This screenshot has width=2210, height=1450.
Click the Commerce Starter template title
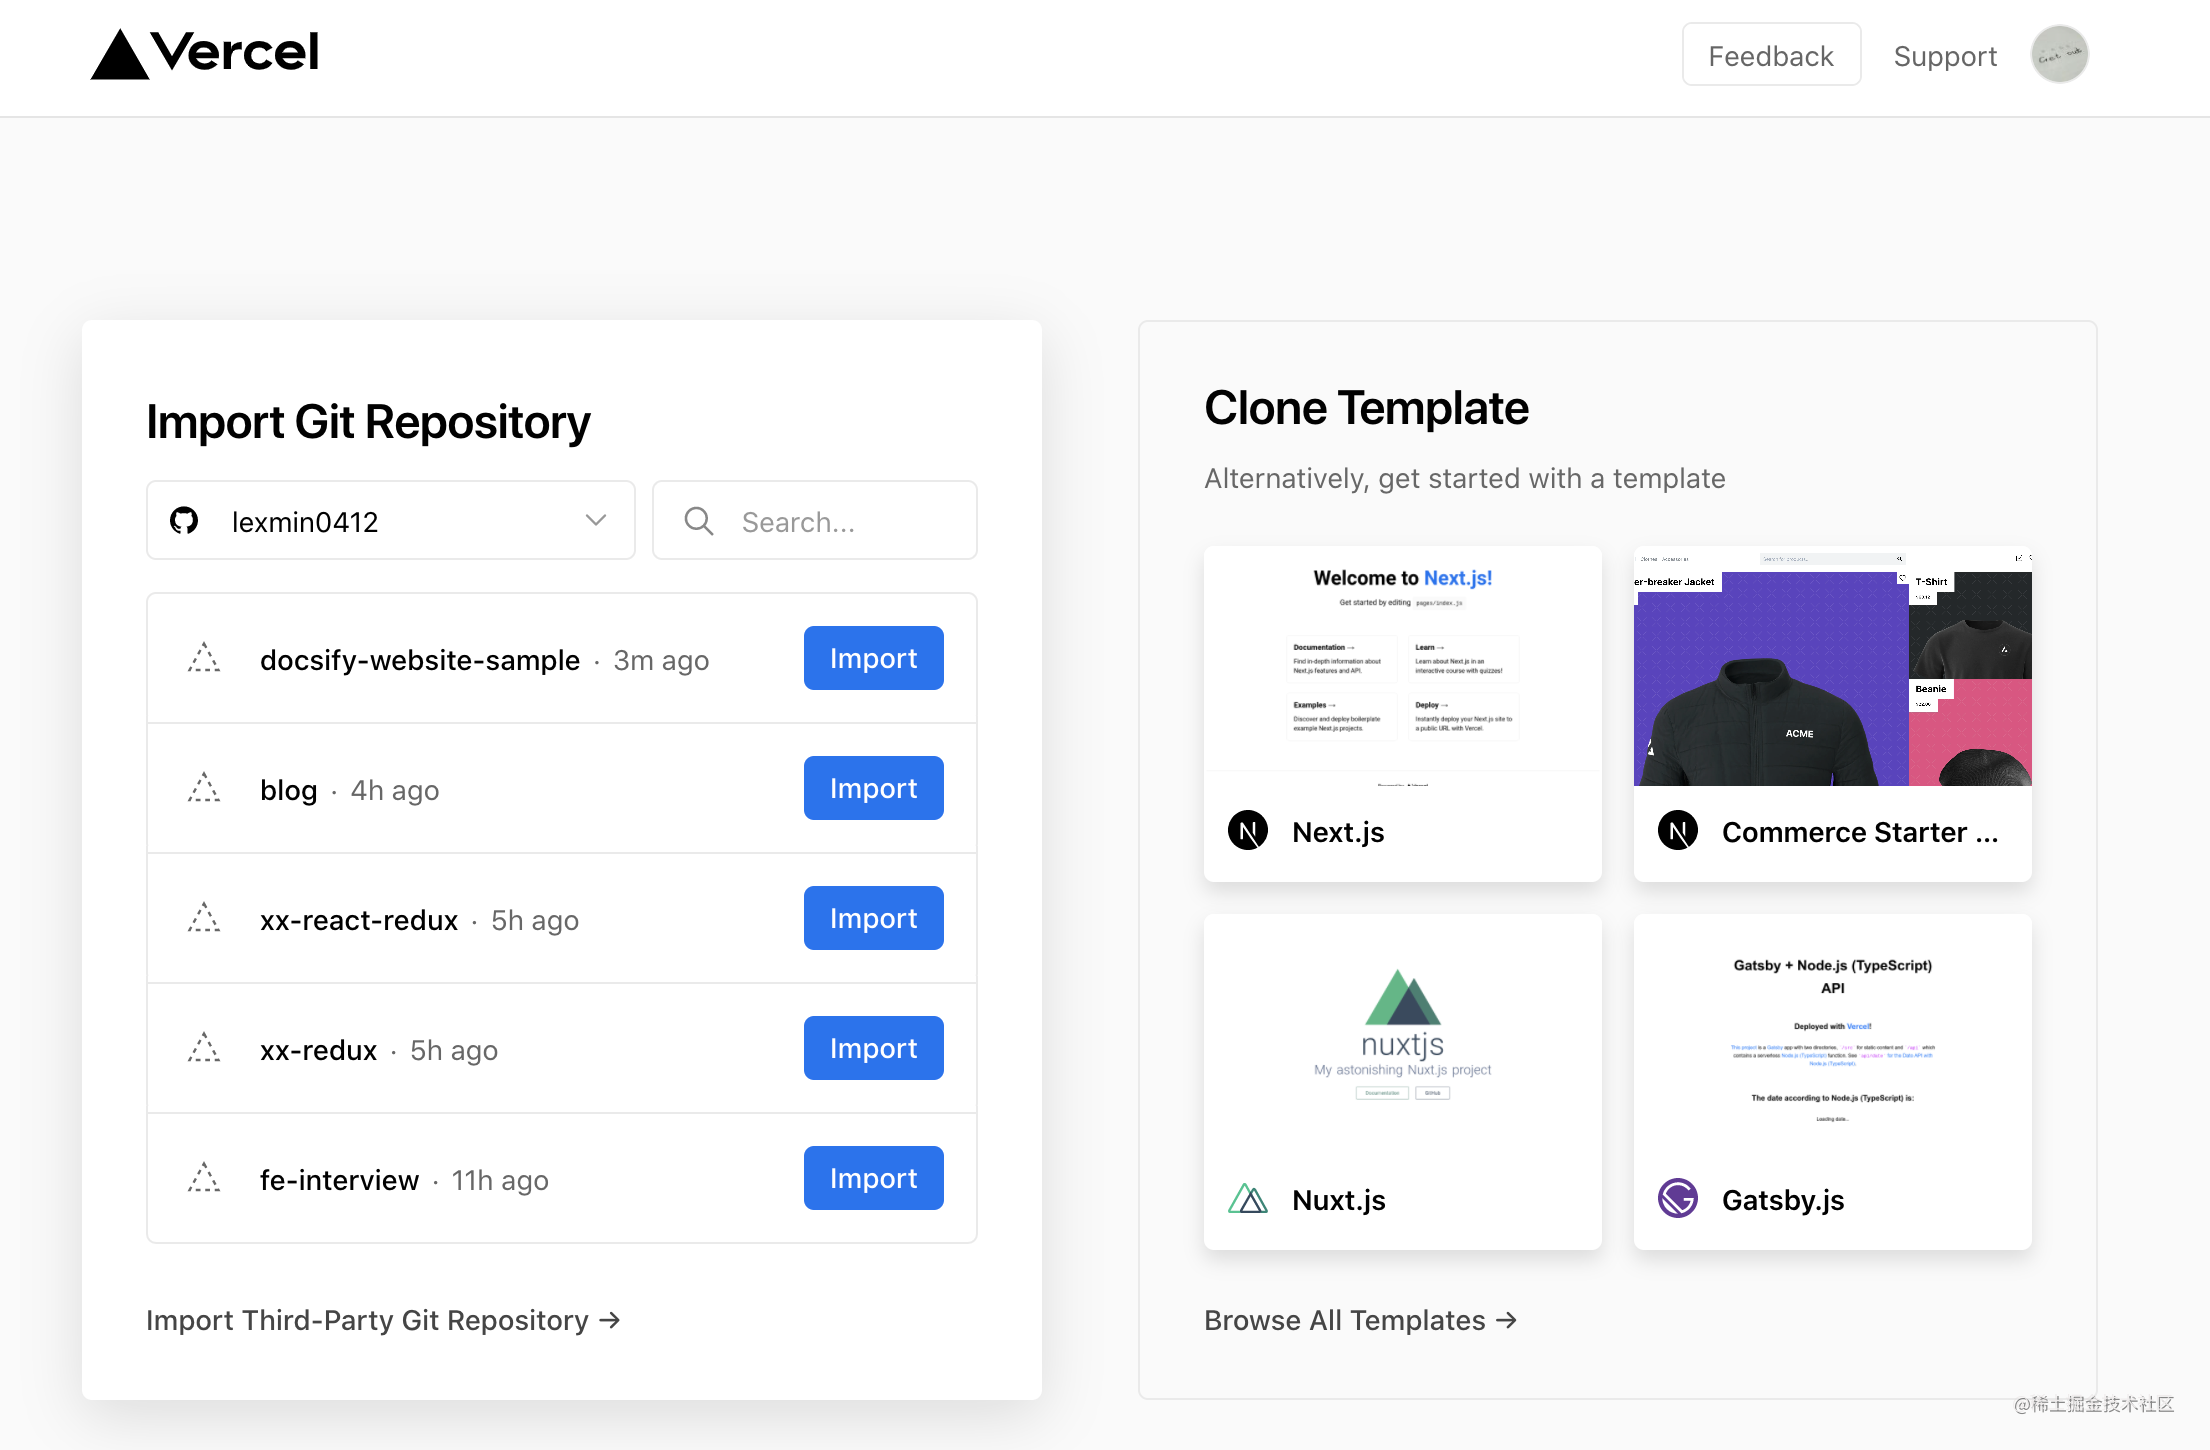(1860, 832)
